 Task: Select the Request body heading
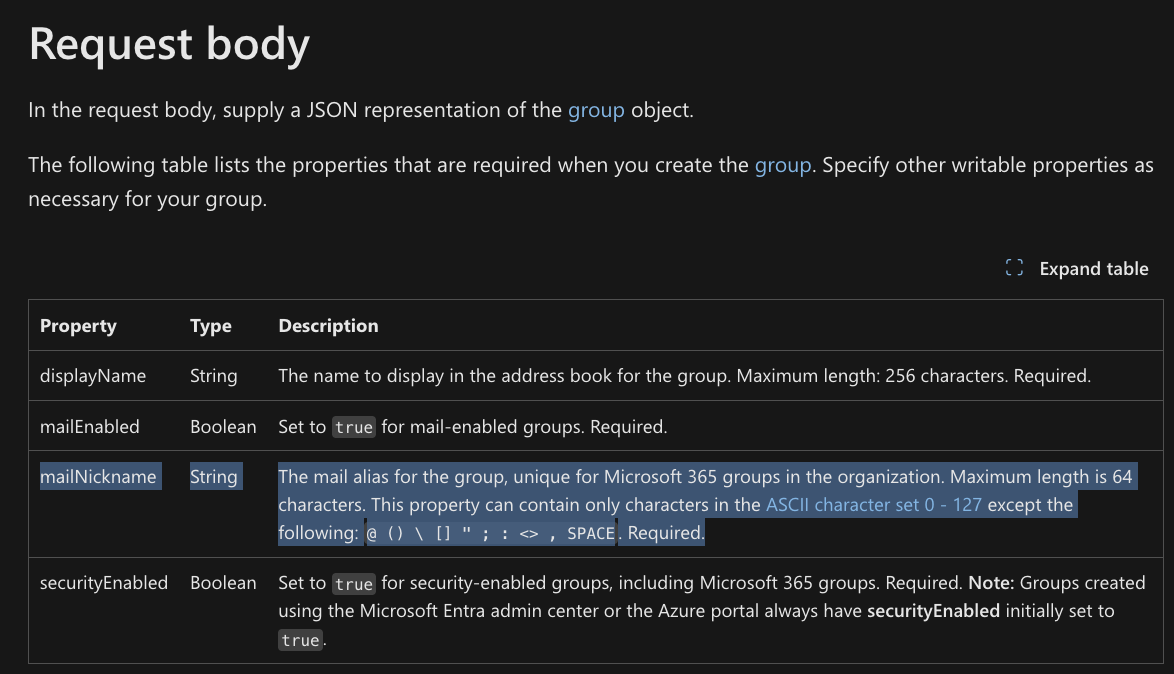pos(168,43)
